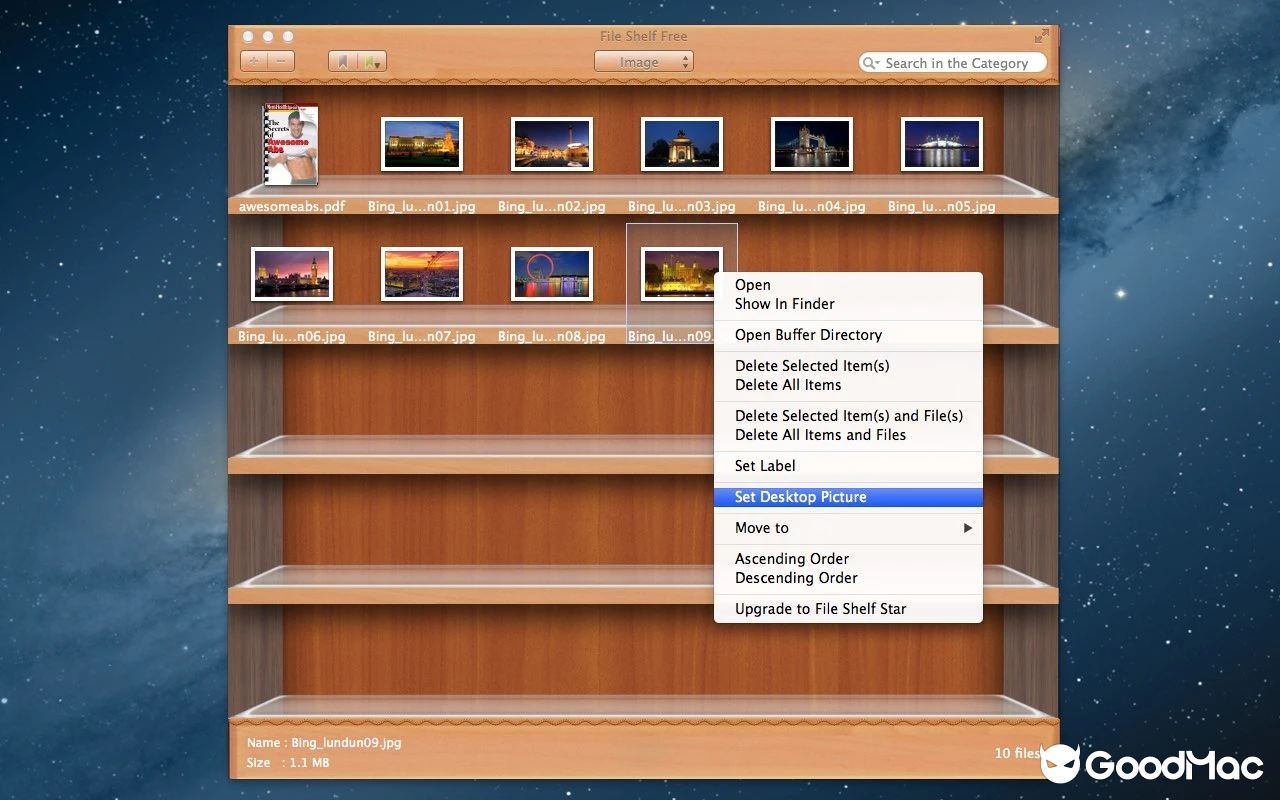This screenshot has width=1280, height=800.
Task: Select the Bing_lu...n03.jpg thumbnail
Action: (x=682, y=144)
